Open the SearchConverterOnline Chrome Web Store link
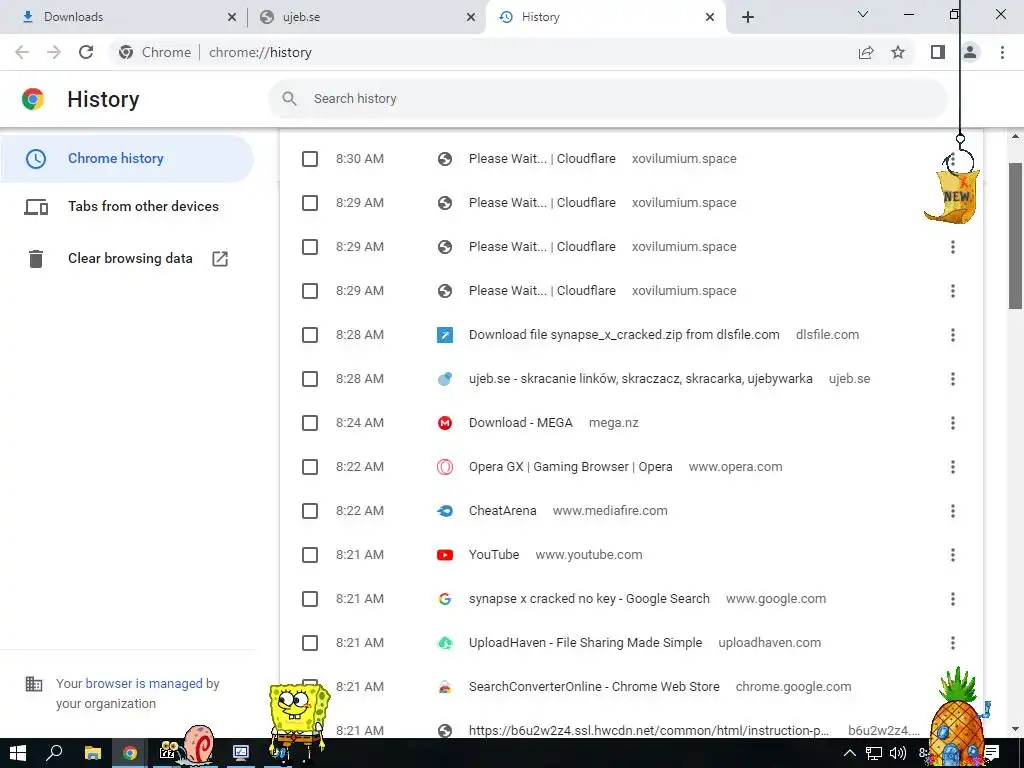 pos(594,687)
